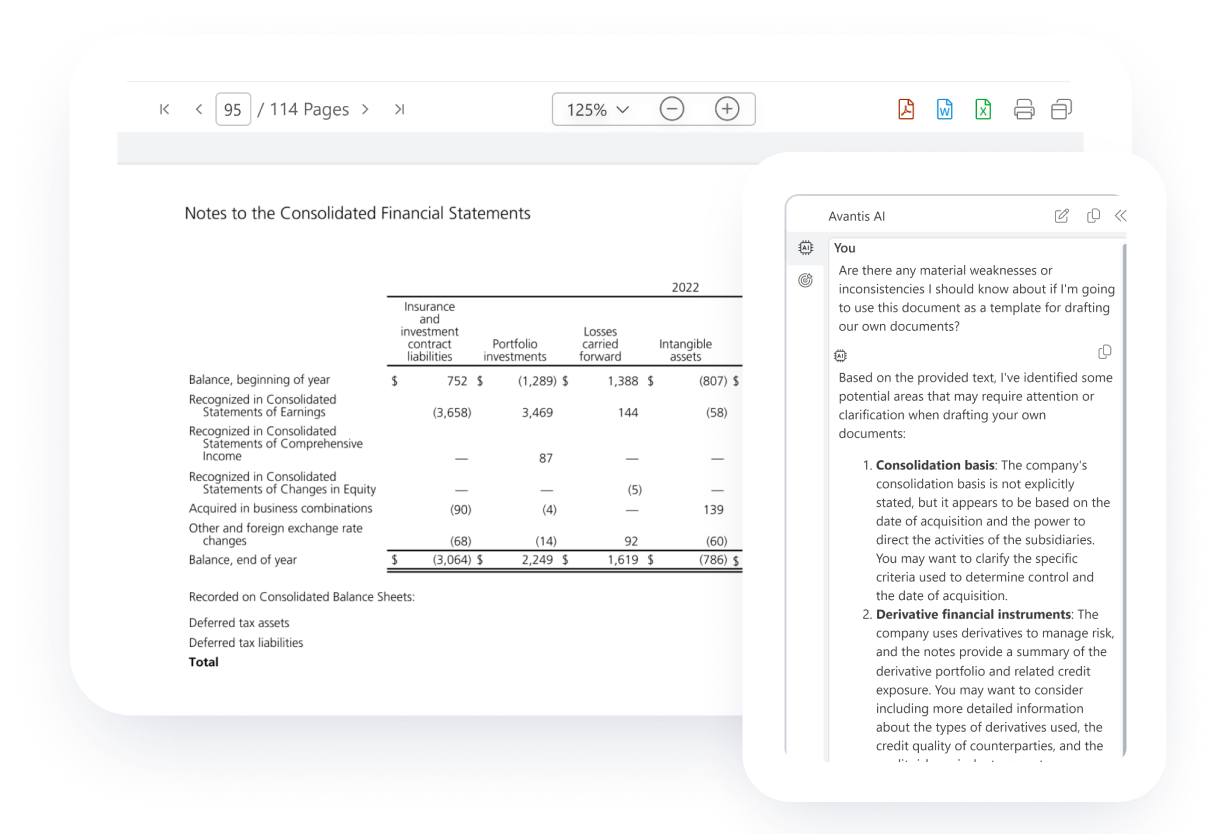Collapse the Avantis AI panel

pos(1120,216)
